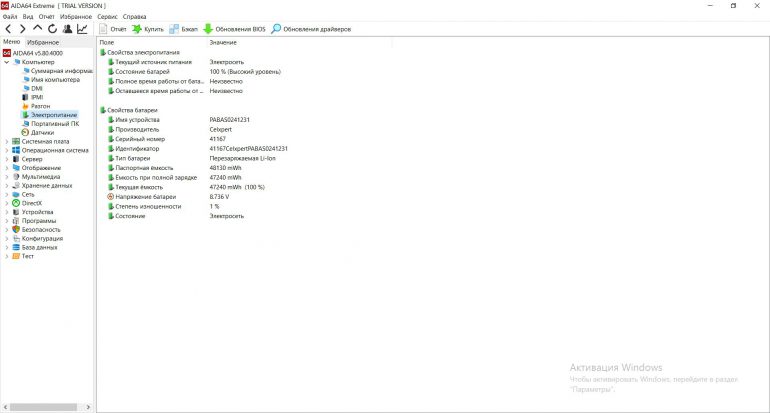Expand the DirectX node
Screen dimensions: 770x413
[6, 203]
